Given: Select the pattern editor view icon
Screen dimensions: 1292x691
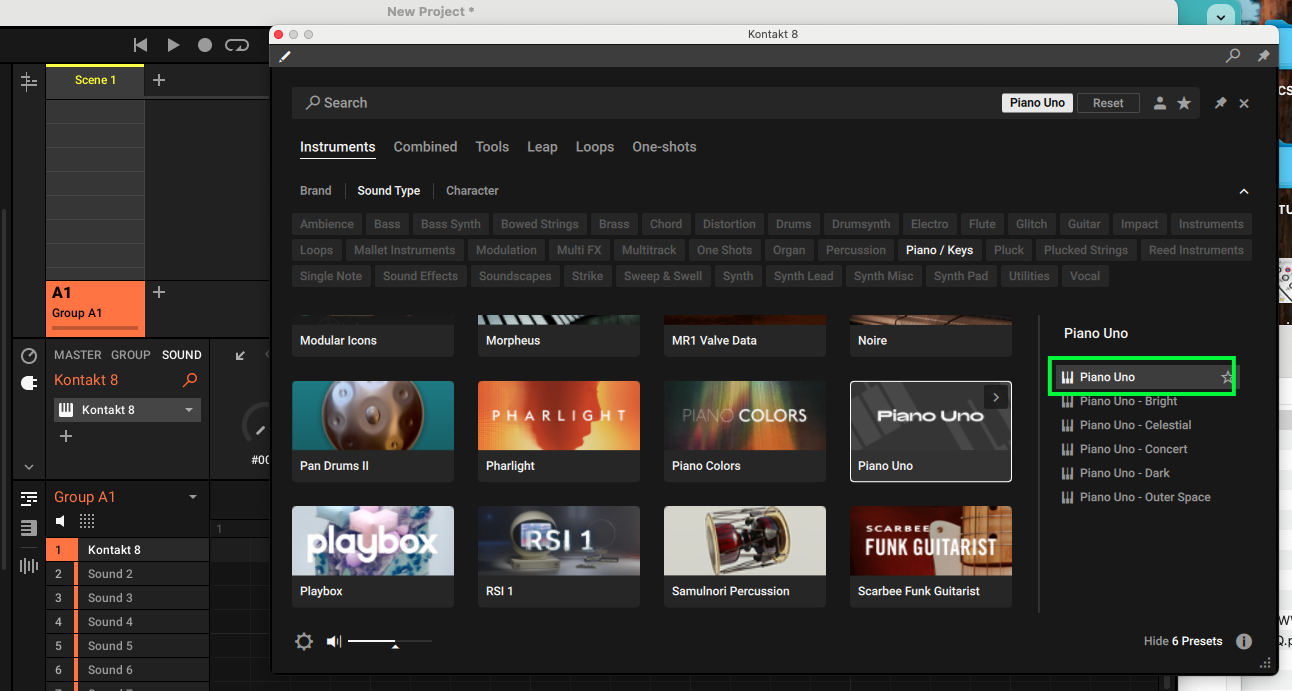Looking at the screenshot, I should pos(29,498).
